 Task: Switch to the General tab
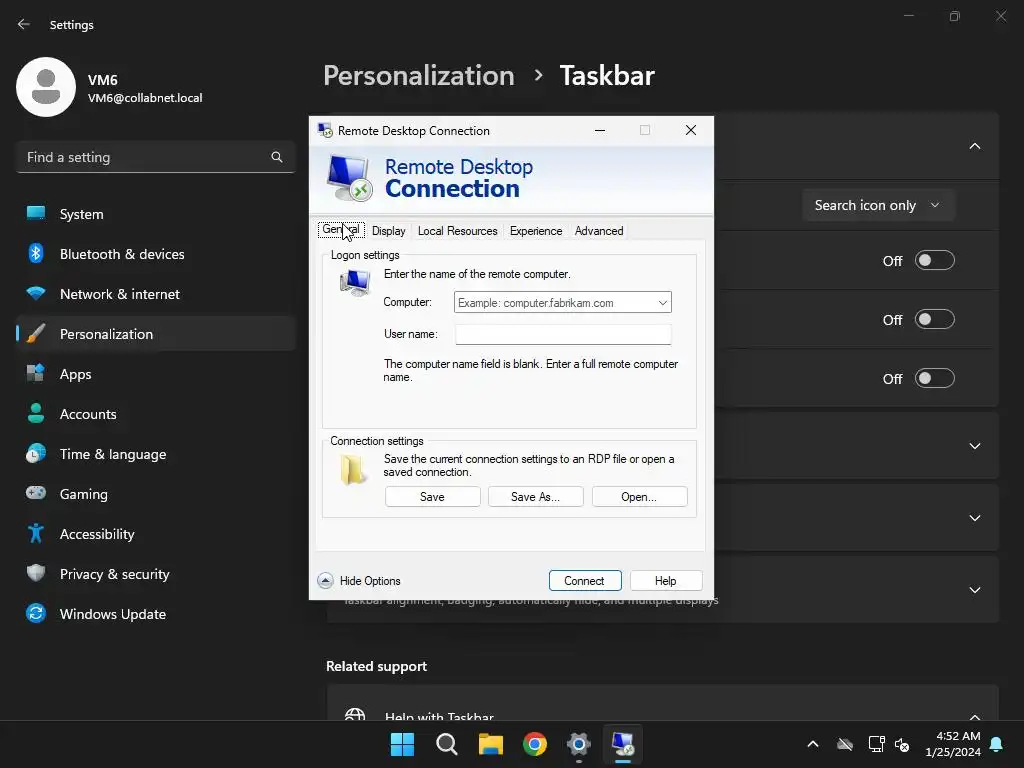pyautogui.click(x=341, y=230)
